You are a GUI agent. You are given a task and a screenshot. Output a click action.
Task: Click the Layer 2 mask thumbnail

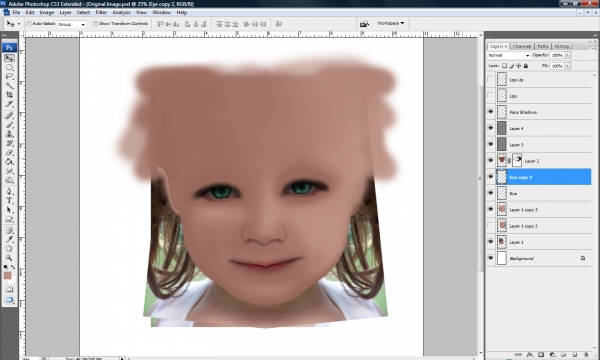[x=517, y=160]
